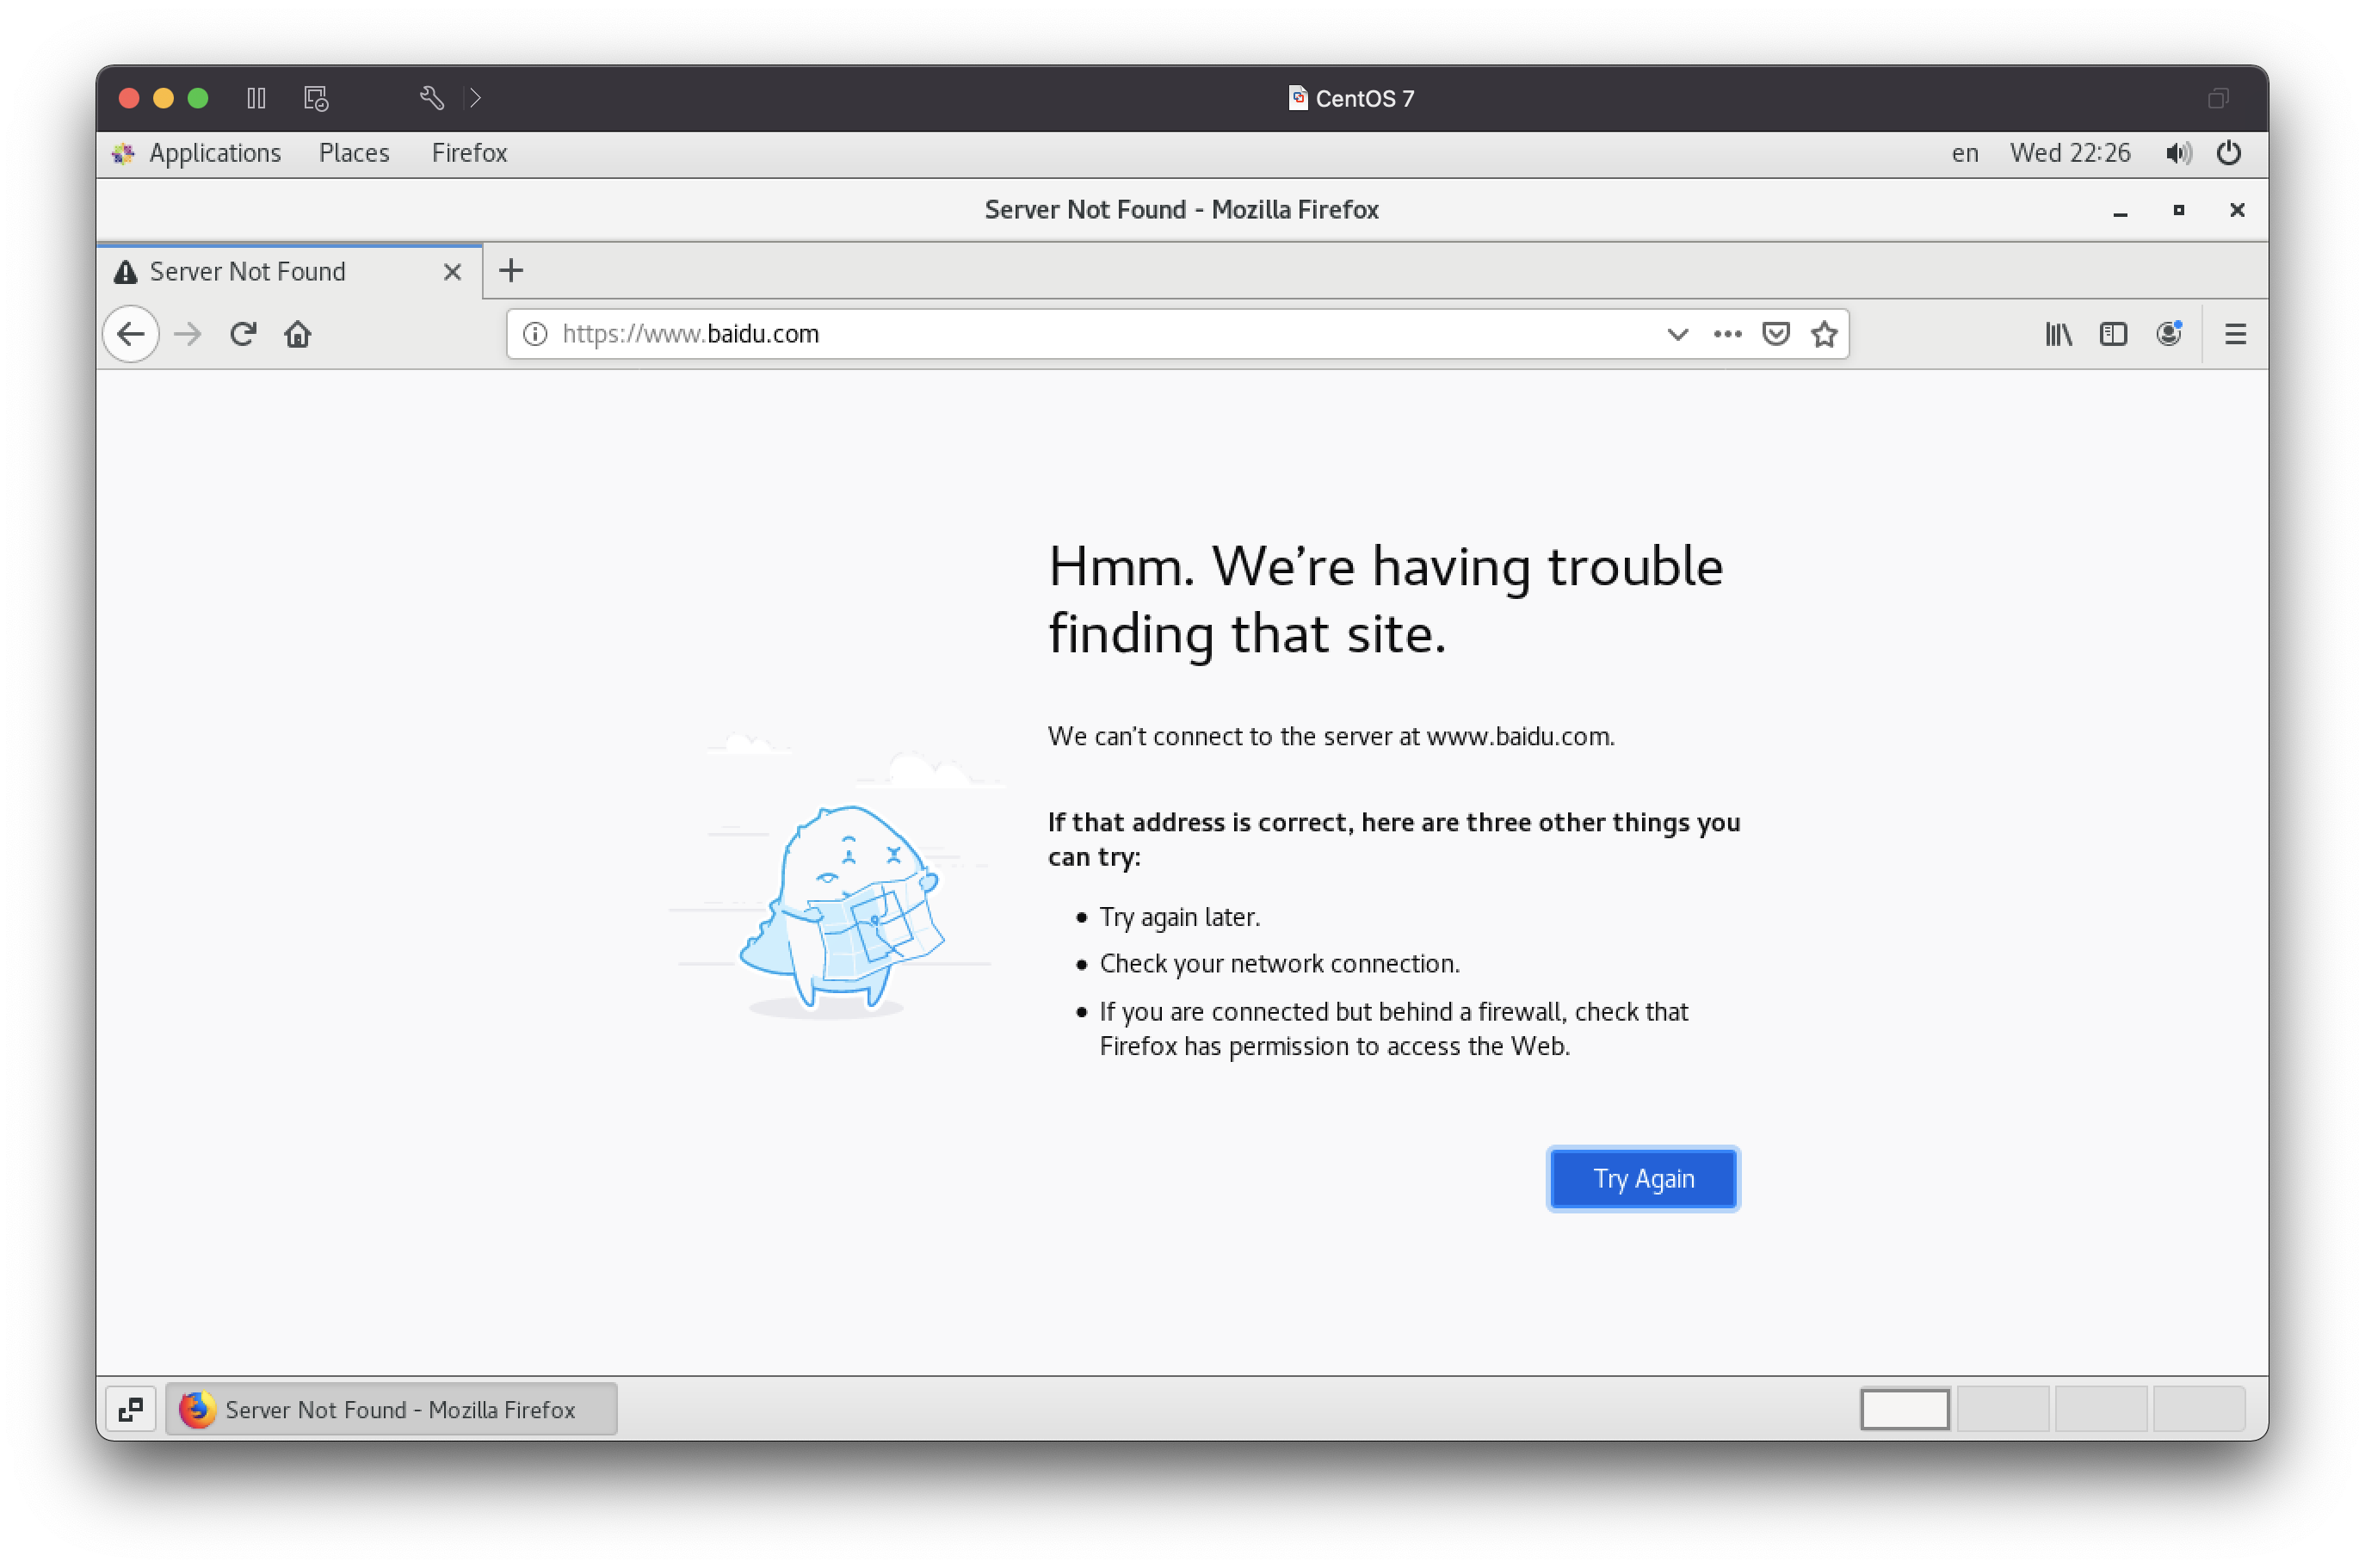The height and width of the screenshot is (1568, 2365).
Task: Open page actions three-dot menu
Action: pos(1727,334)
